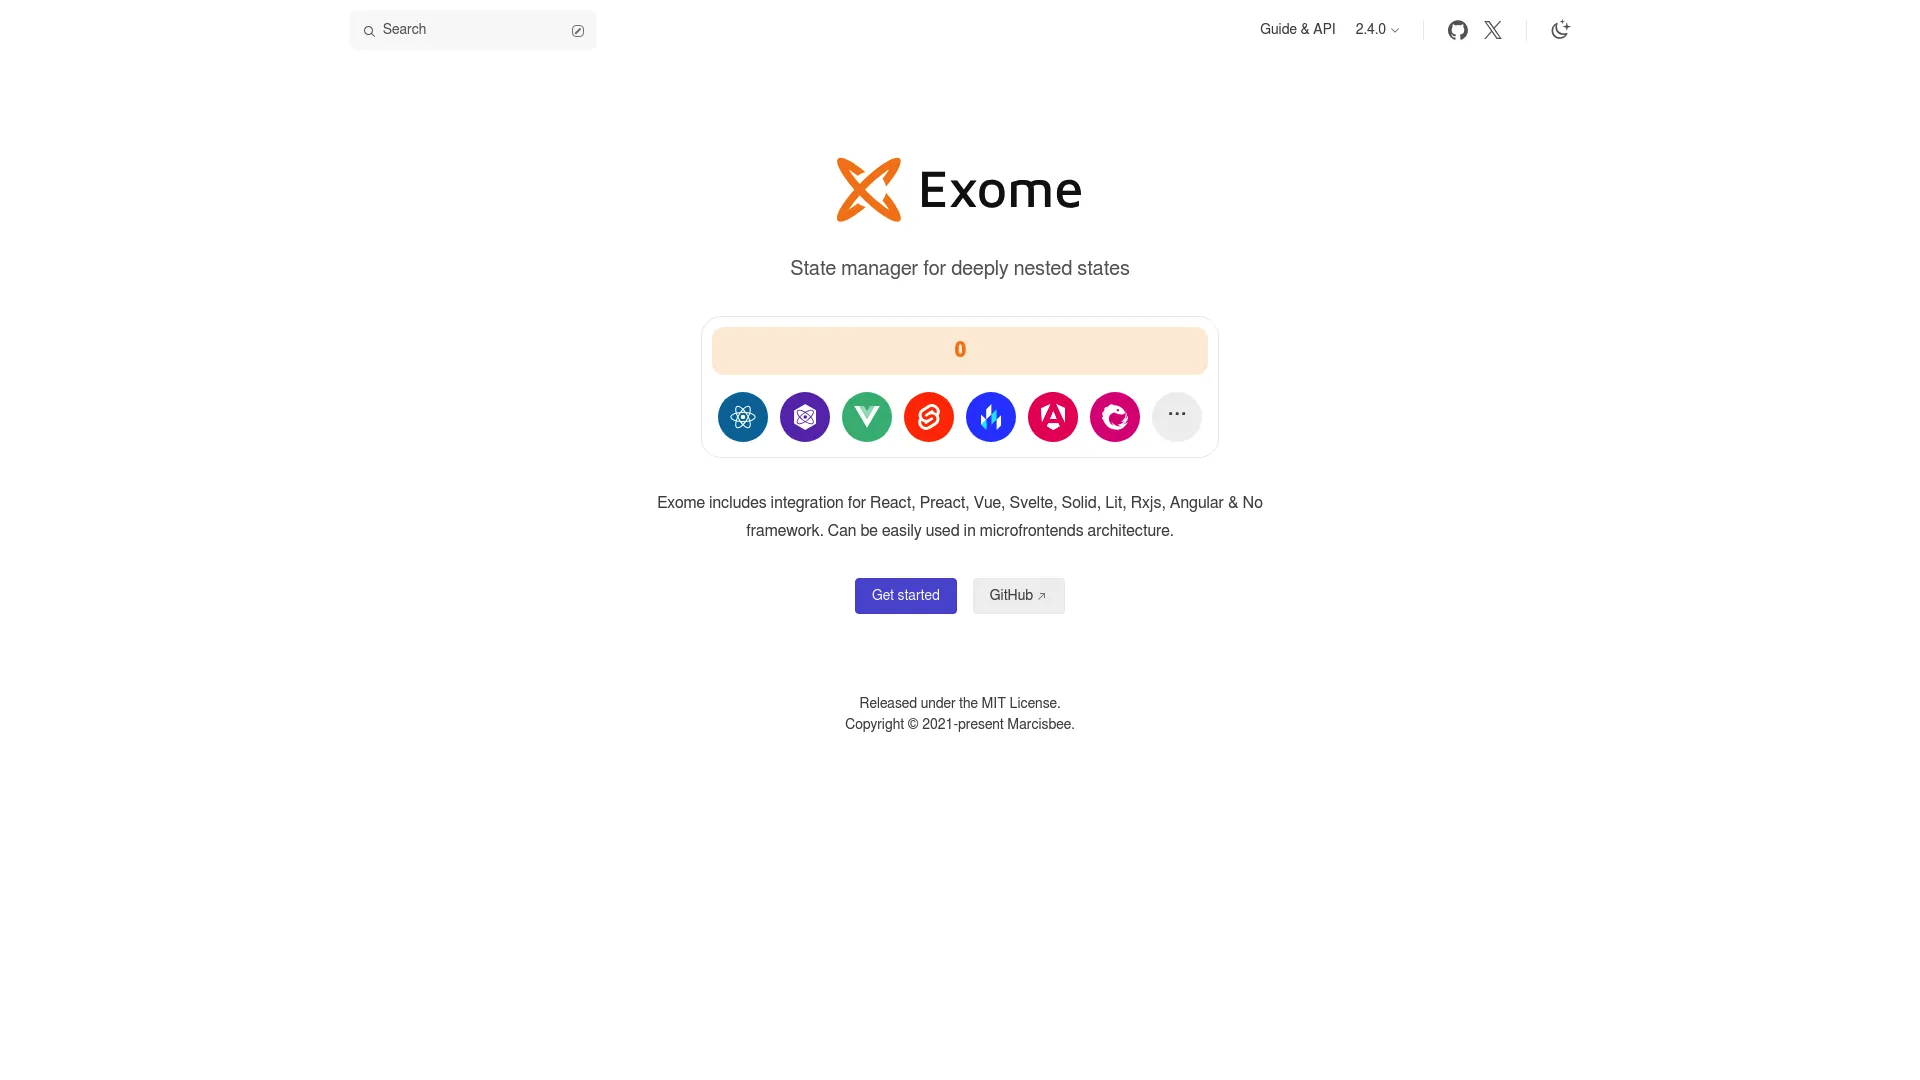Click the keyboard shortcut search icon
The width and height of the screenshot is (1920, 1080).
pos(578,30)
